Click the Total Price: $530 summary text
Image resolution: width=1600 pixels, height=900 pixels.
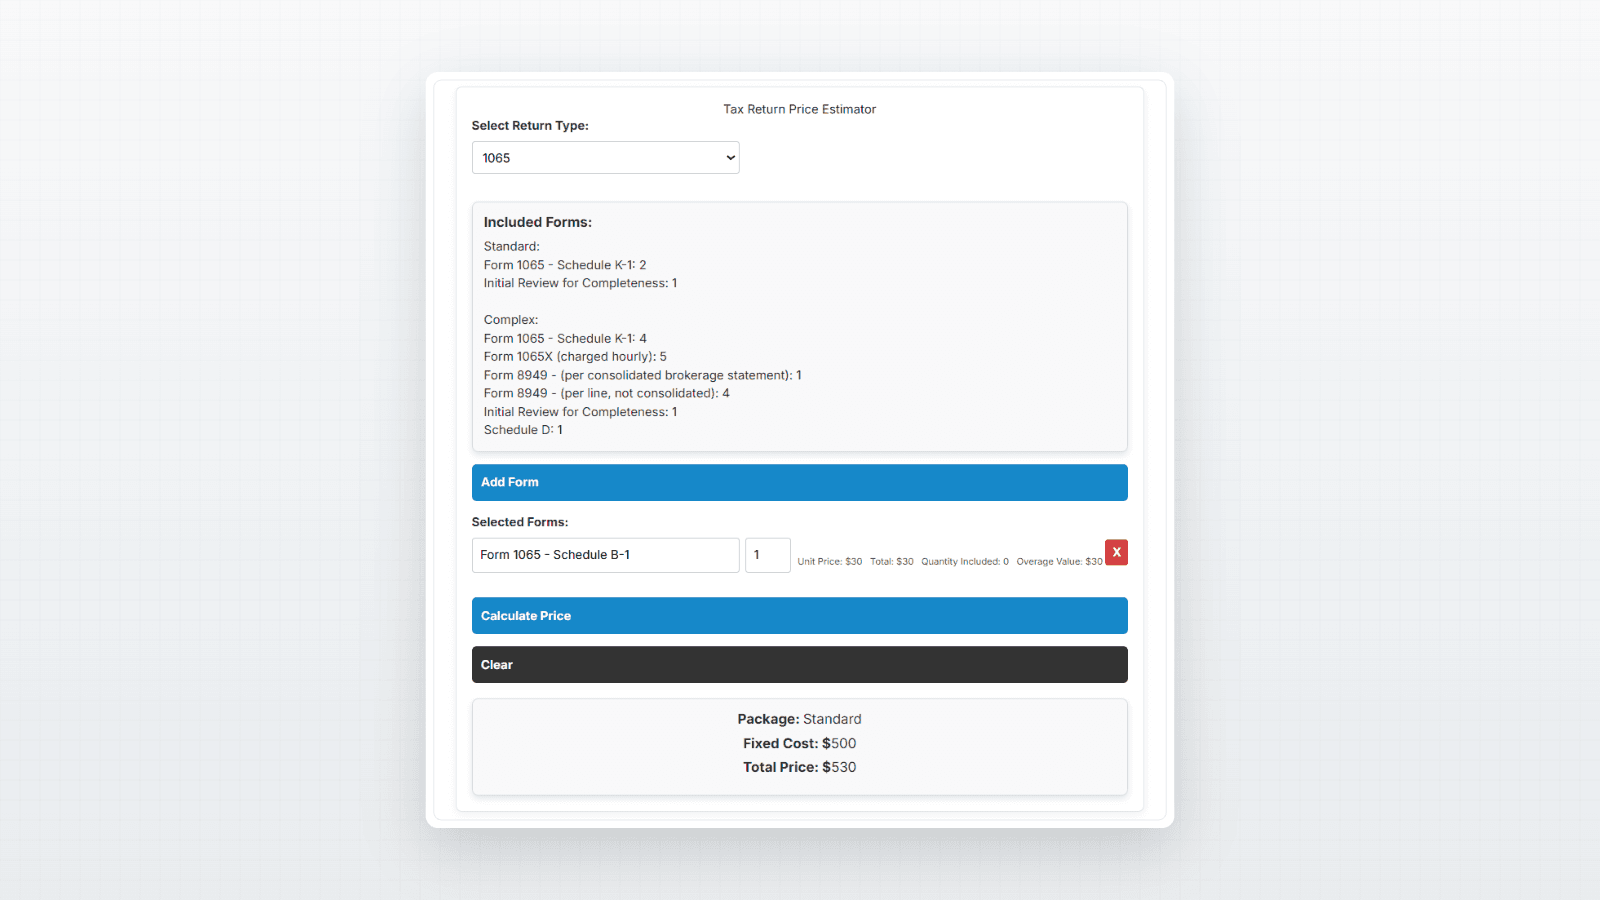pyautogui.click(x=799, y=767)
